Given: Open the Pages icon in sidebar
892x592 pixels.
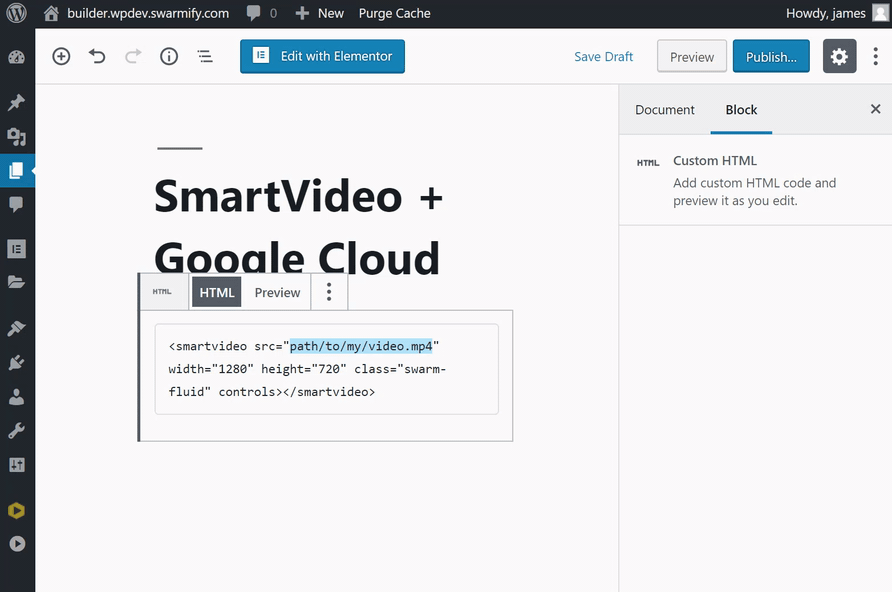Looking at the screenshot, I should click(16, 171).
